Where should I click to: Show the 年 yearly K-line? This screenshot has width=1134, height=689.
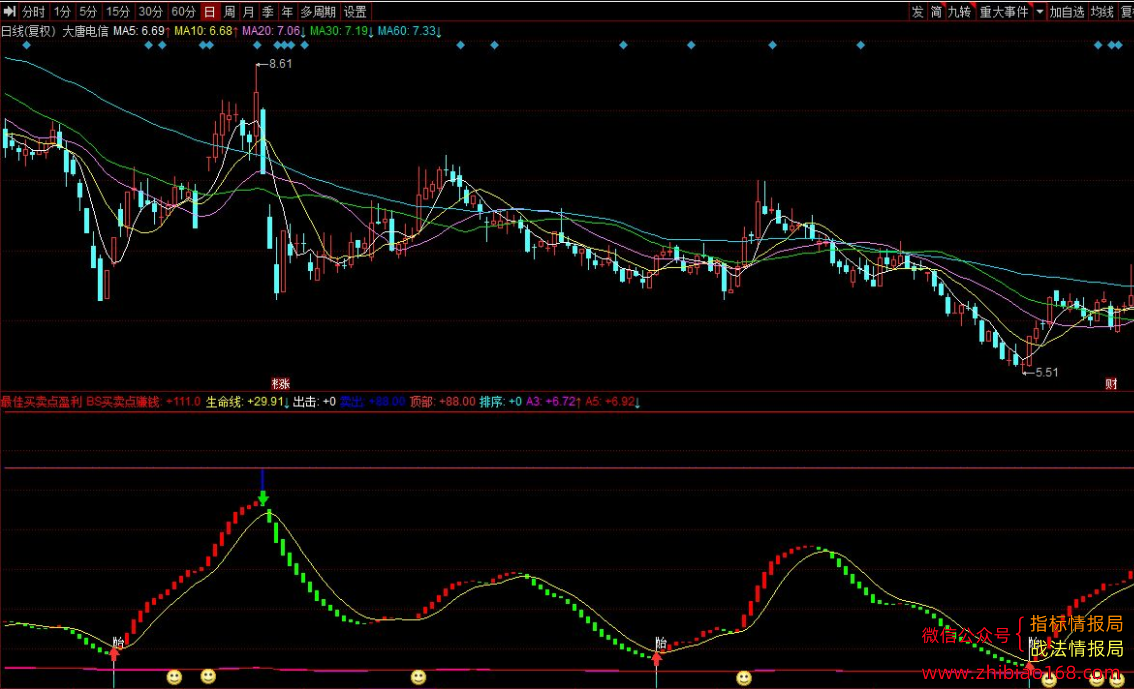[287, 12]
